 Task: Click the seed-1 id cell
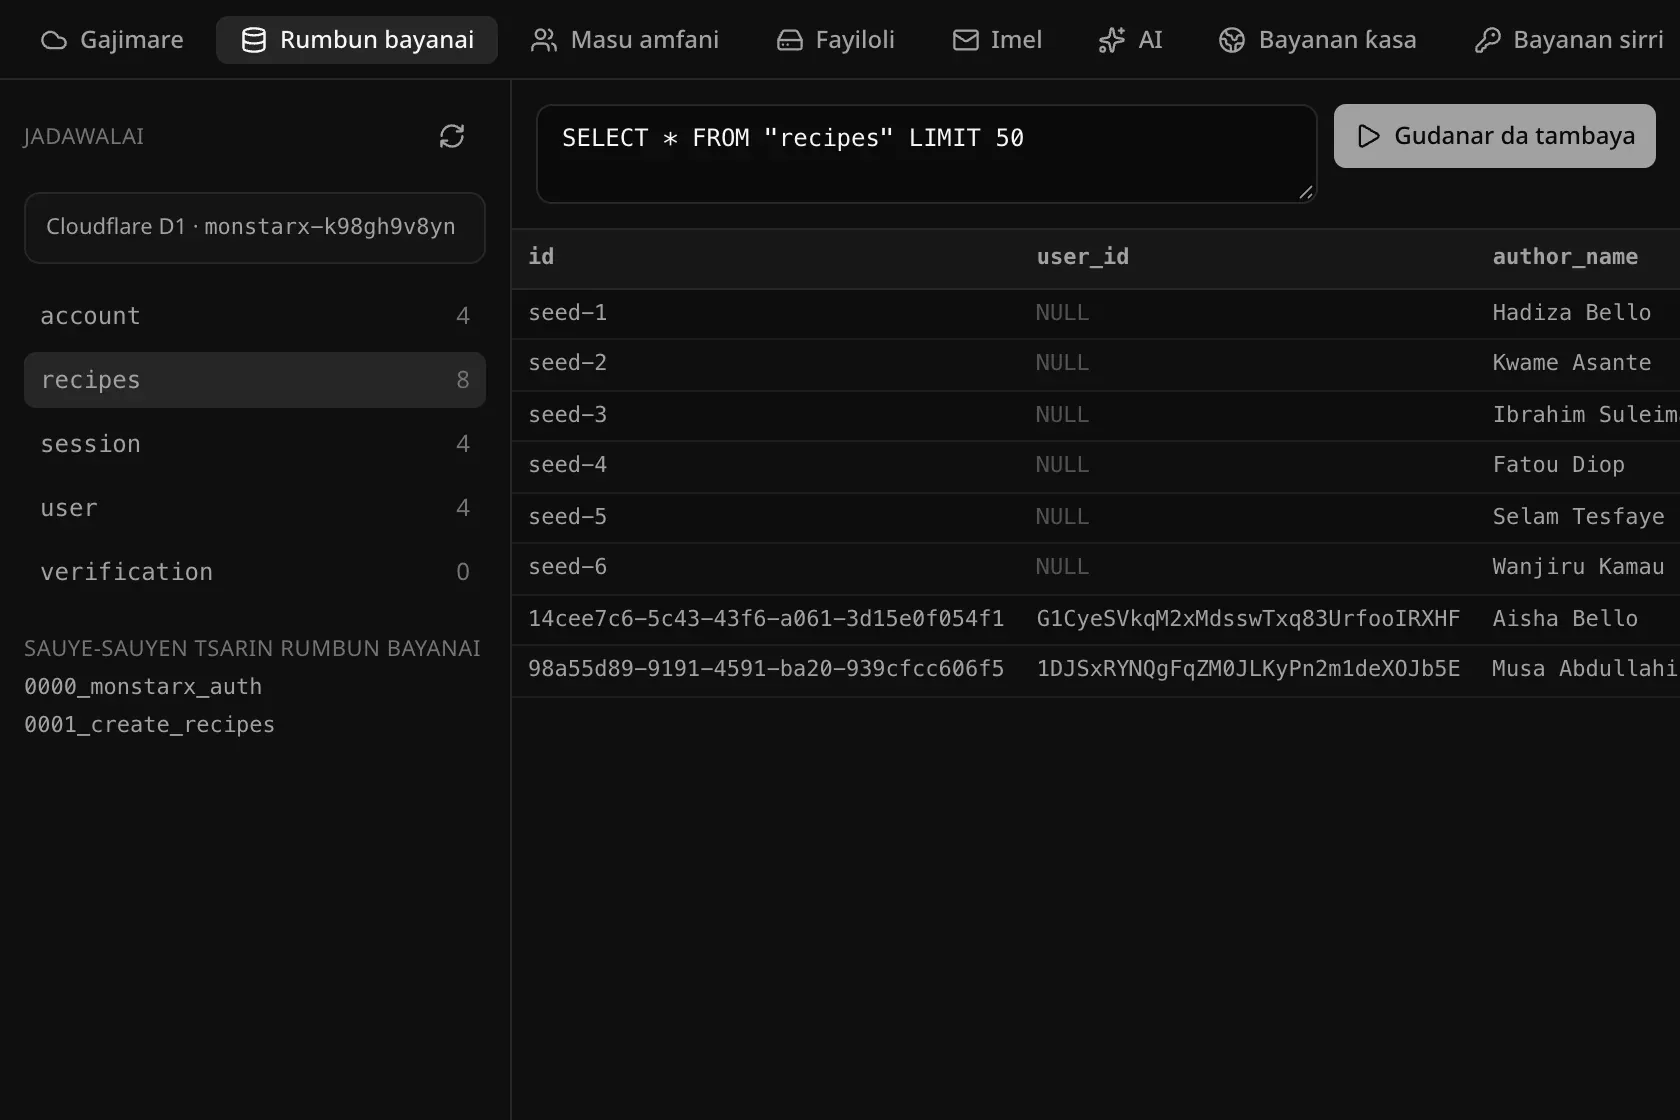tap(567, 313)
